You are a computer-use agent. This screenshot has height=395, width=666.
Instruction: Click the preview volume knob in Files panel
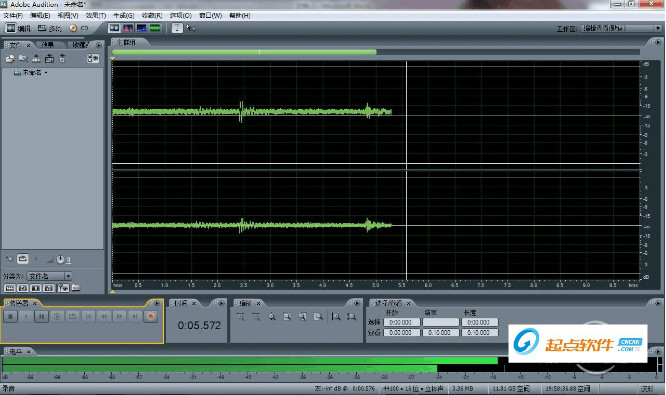click(60, 259)
